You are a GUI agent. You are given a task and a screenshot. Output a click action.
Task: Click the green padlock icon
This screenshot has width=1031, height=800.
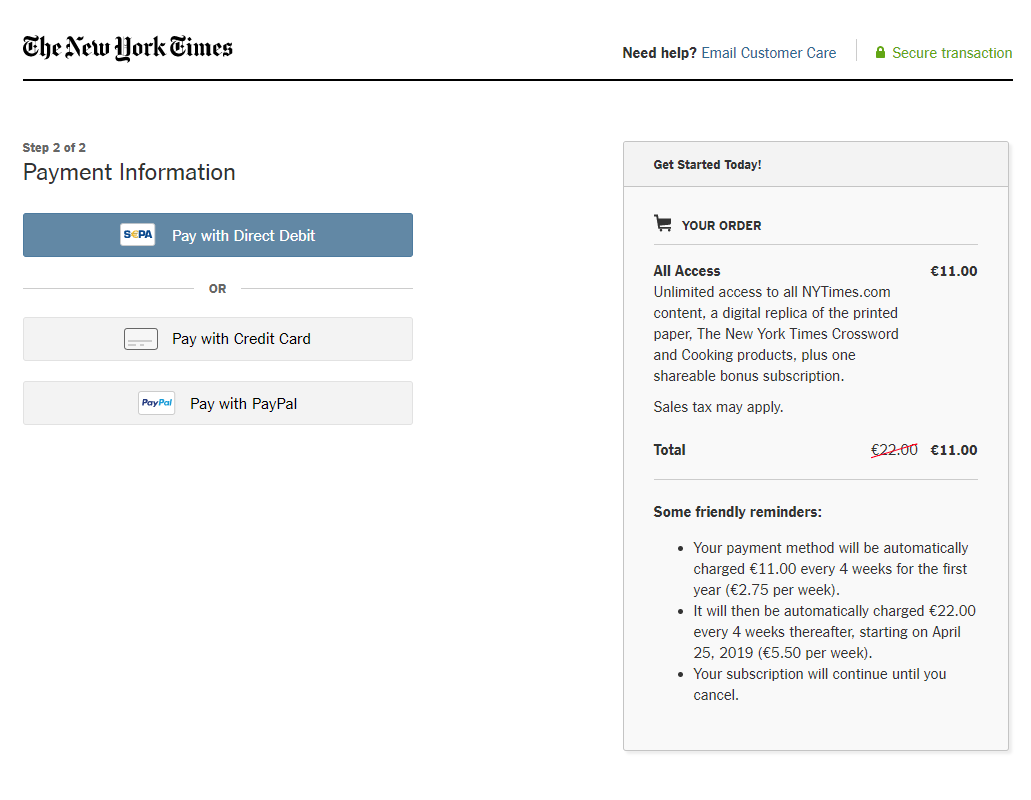click(880, 53)
